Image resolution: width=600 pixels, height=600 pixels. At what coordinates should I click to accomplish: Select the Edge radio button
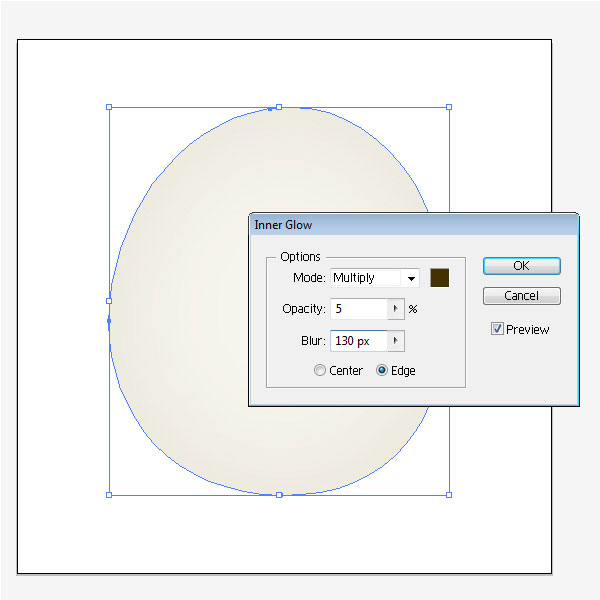382,370
